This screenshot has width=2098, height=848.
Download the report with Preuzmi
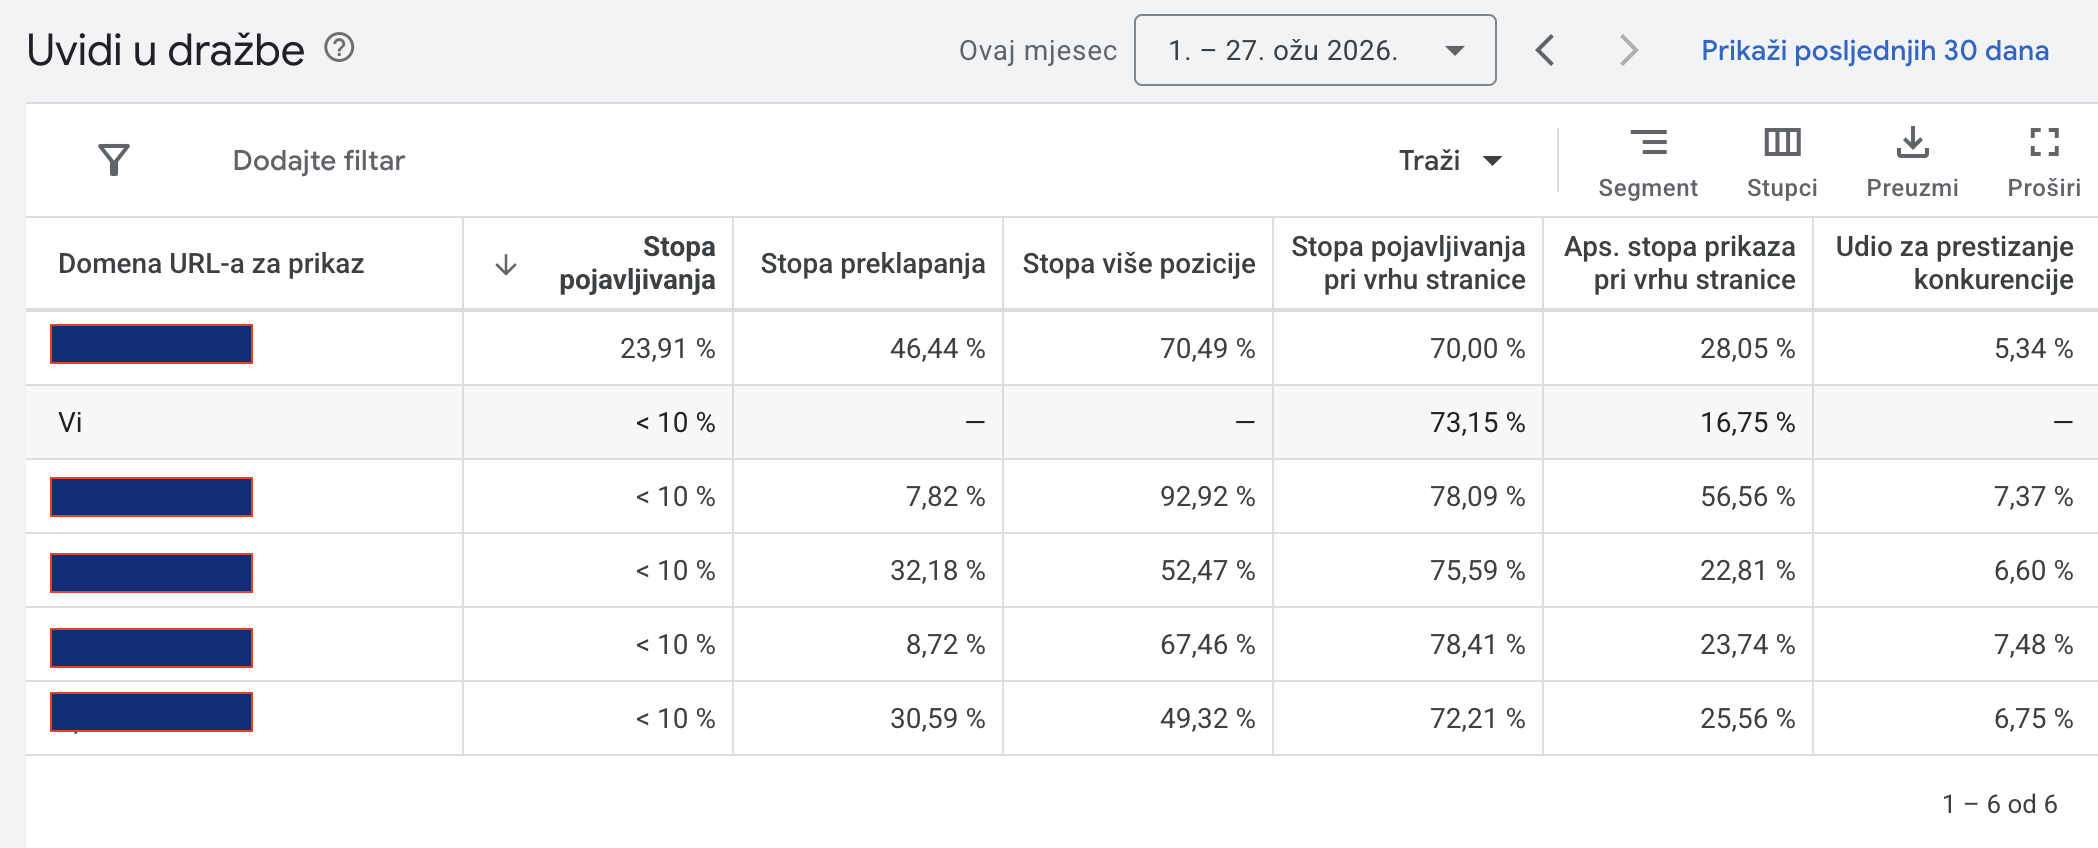point(1912,162)
